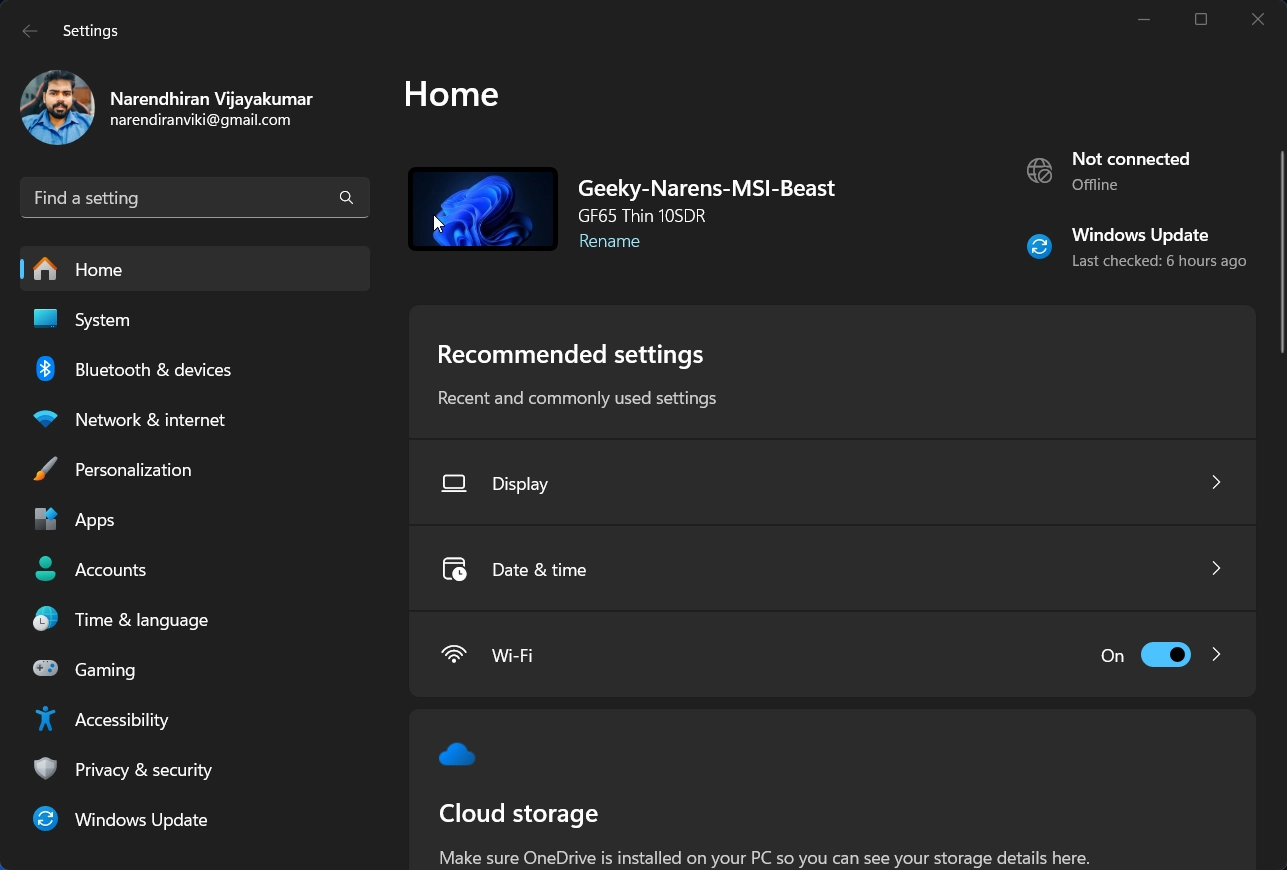Open Windows Update from the sidebar

(195, 819)
